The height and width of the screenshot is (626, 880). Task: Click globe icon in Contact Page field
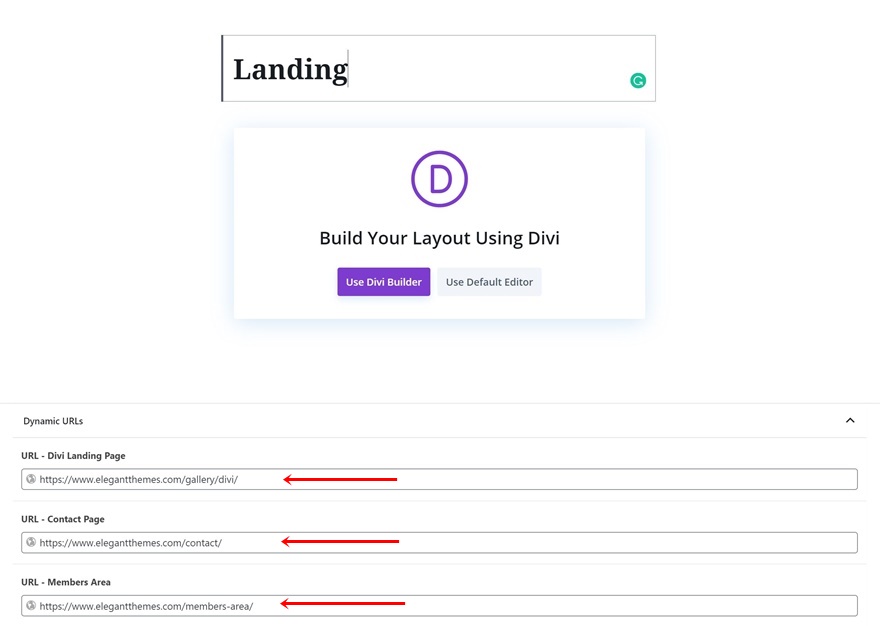coord(31,542)
